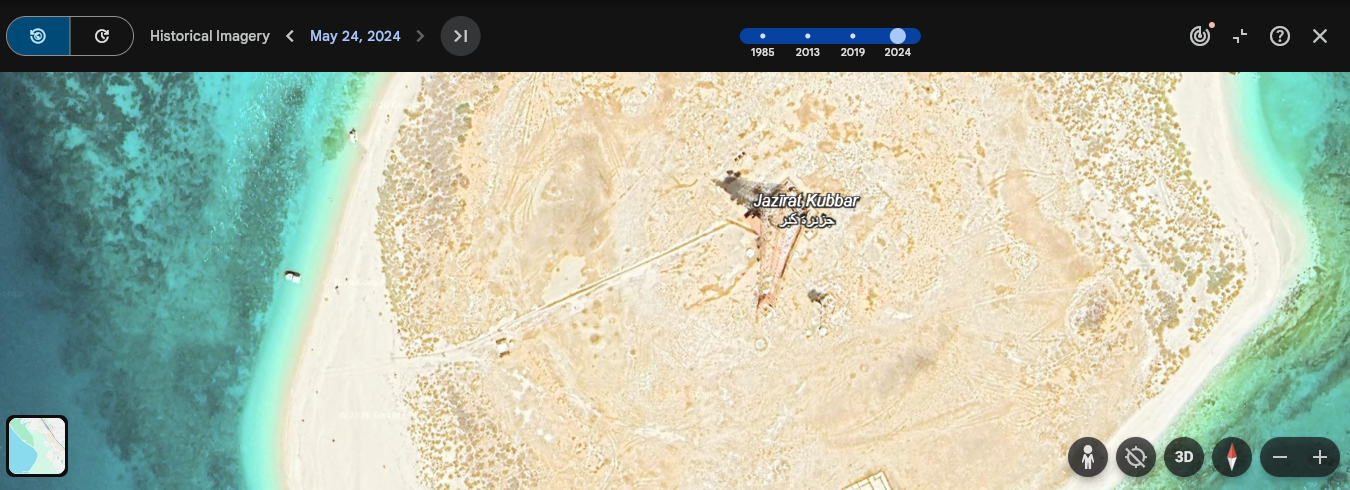The width and height of the screenshot is (1350, 490).
Task: Click the 2024 year label on timeline
Action: click(x=898, y=52)
